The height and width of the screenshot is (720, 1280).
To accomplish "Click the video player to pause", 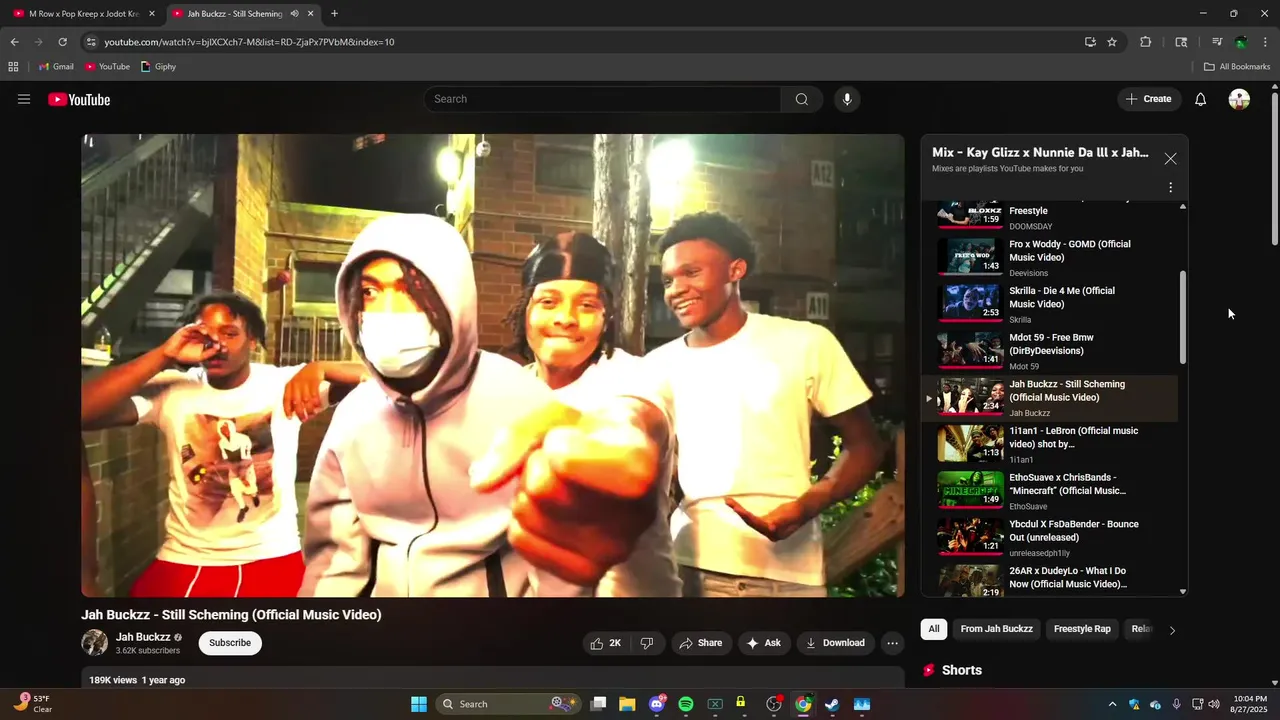I will (493, 366).
